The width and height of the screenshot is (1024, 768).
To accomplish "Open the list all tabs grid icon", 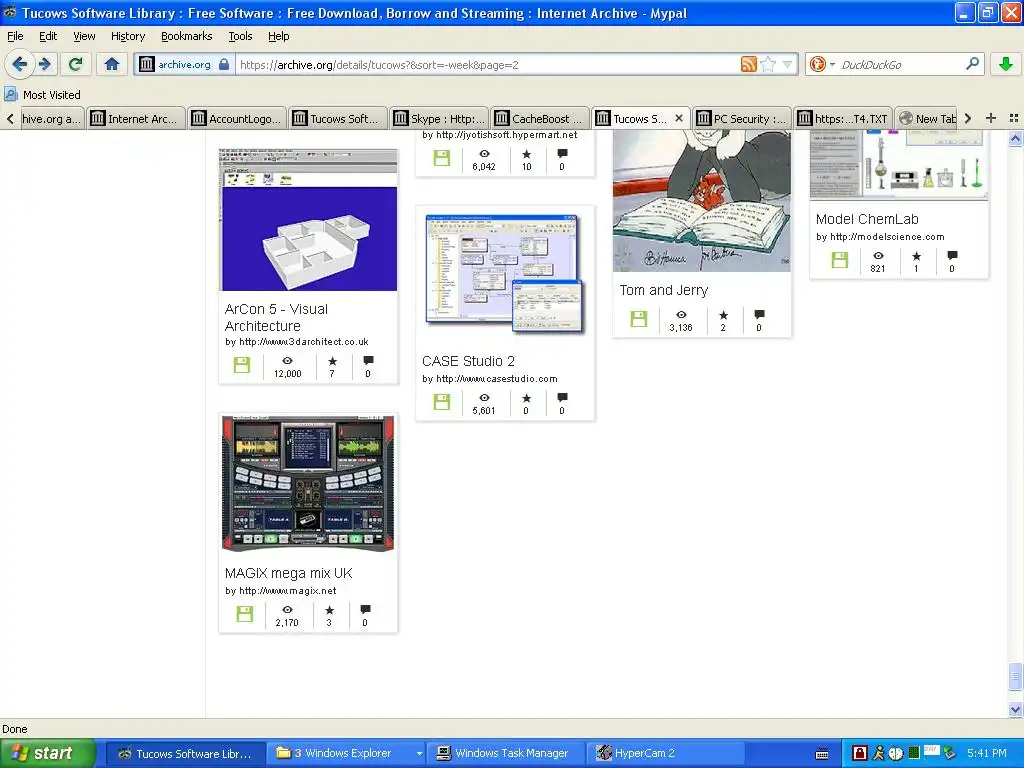I will pos(1014,118).
